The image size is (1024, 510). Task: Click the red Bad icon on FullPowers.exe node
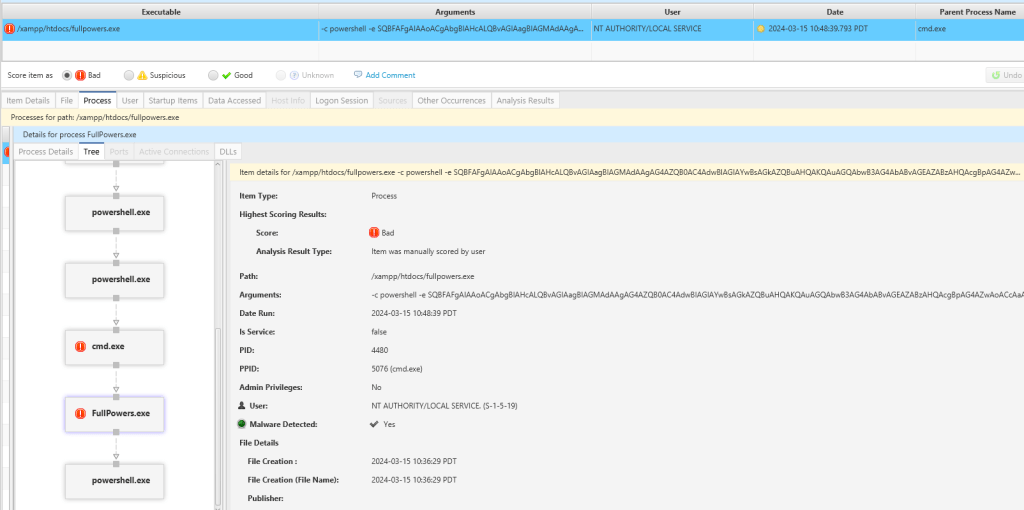81,413
